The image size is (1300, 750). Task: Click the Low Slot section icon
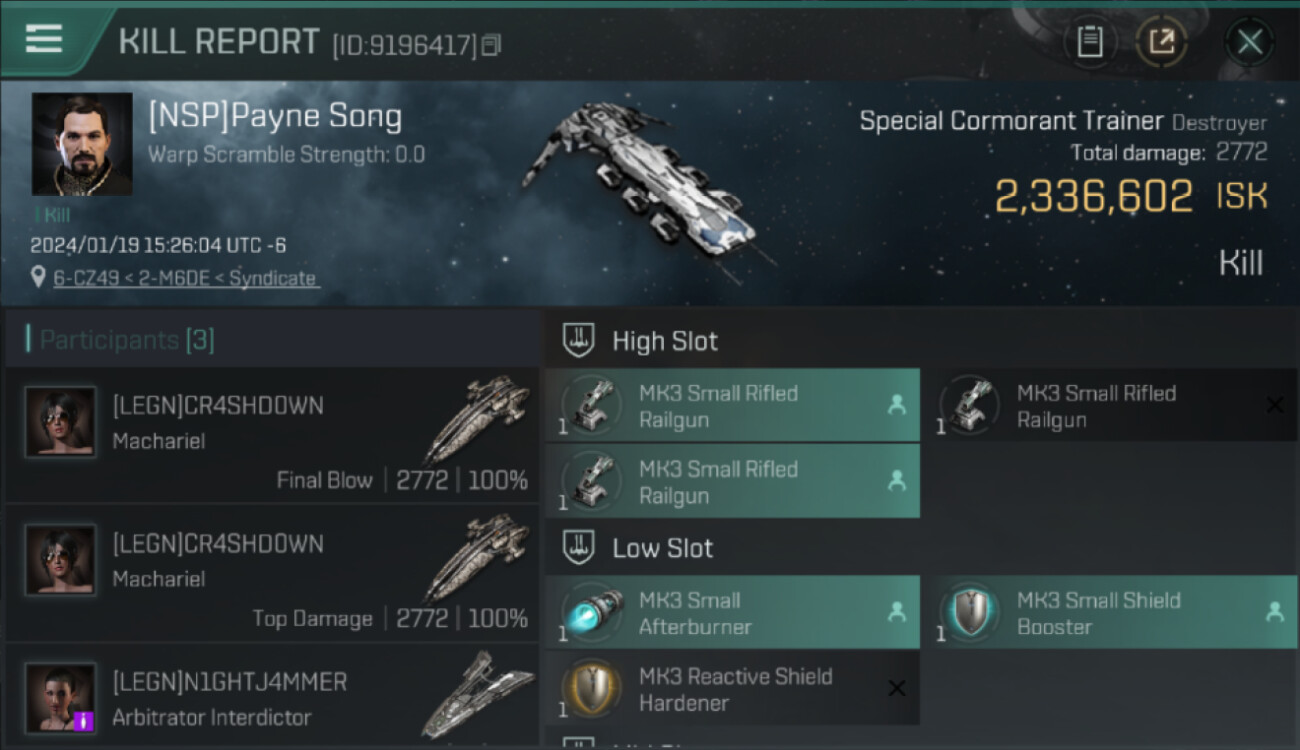pyautogui.click(x=580, y=548)
